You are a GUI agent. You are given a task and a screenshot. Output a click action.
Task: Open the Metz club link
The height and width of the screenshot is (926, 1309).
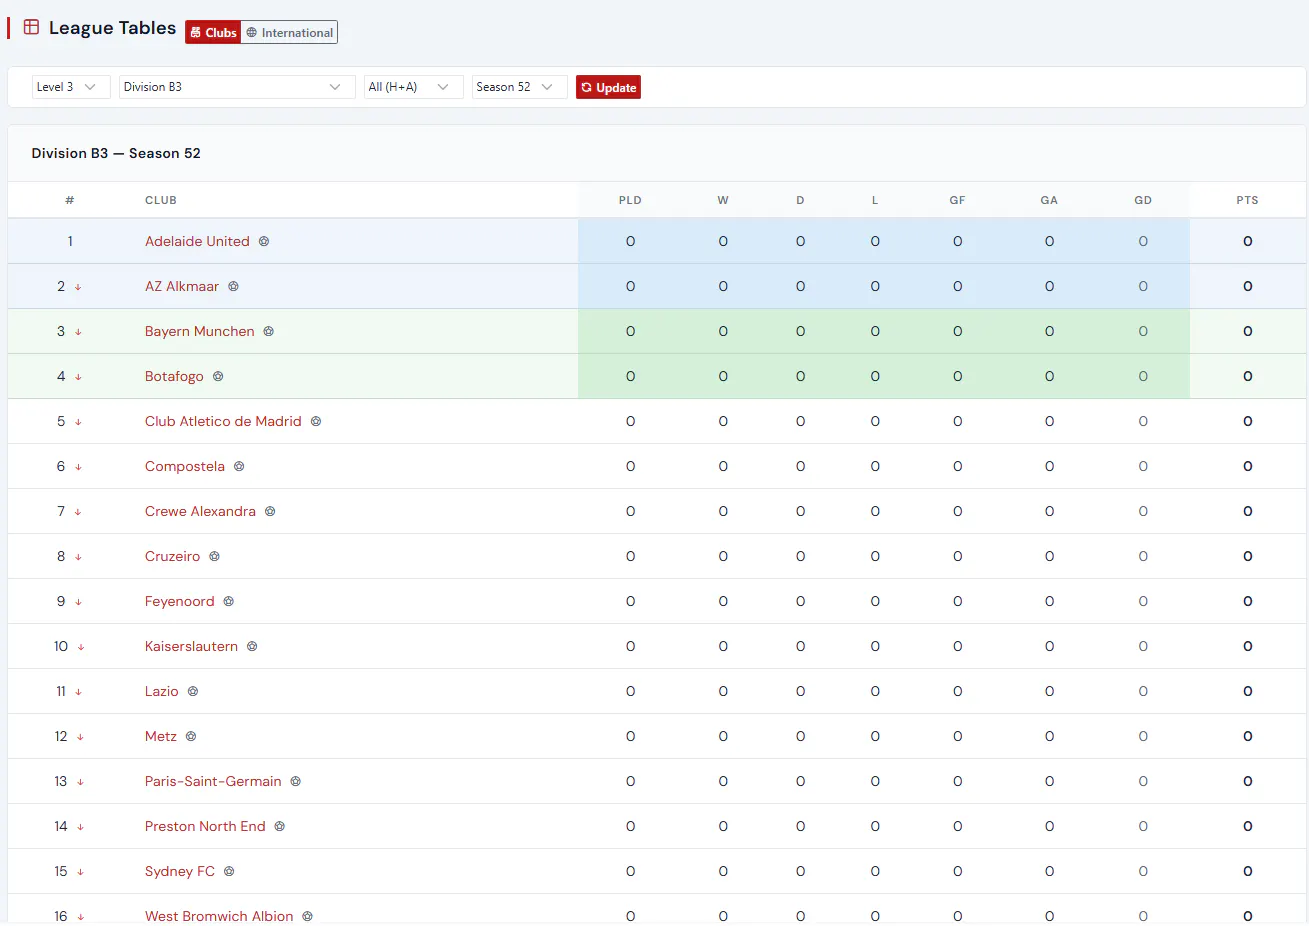(161, 736)
